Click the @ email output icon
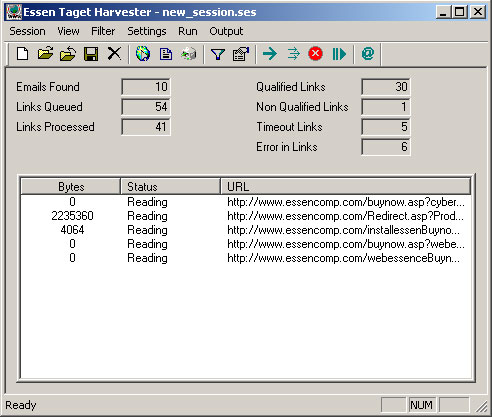492x417 pixels. pos(368,54)
